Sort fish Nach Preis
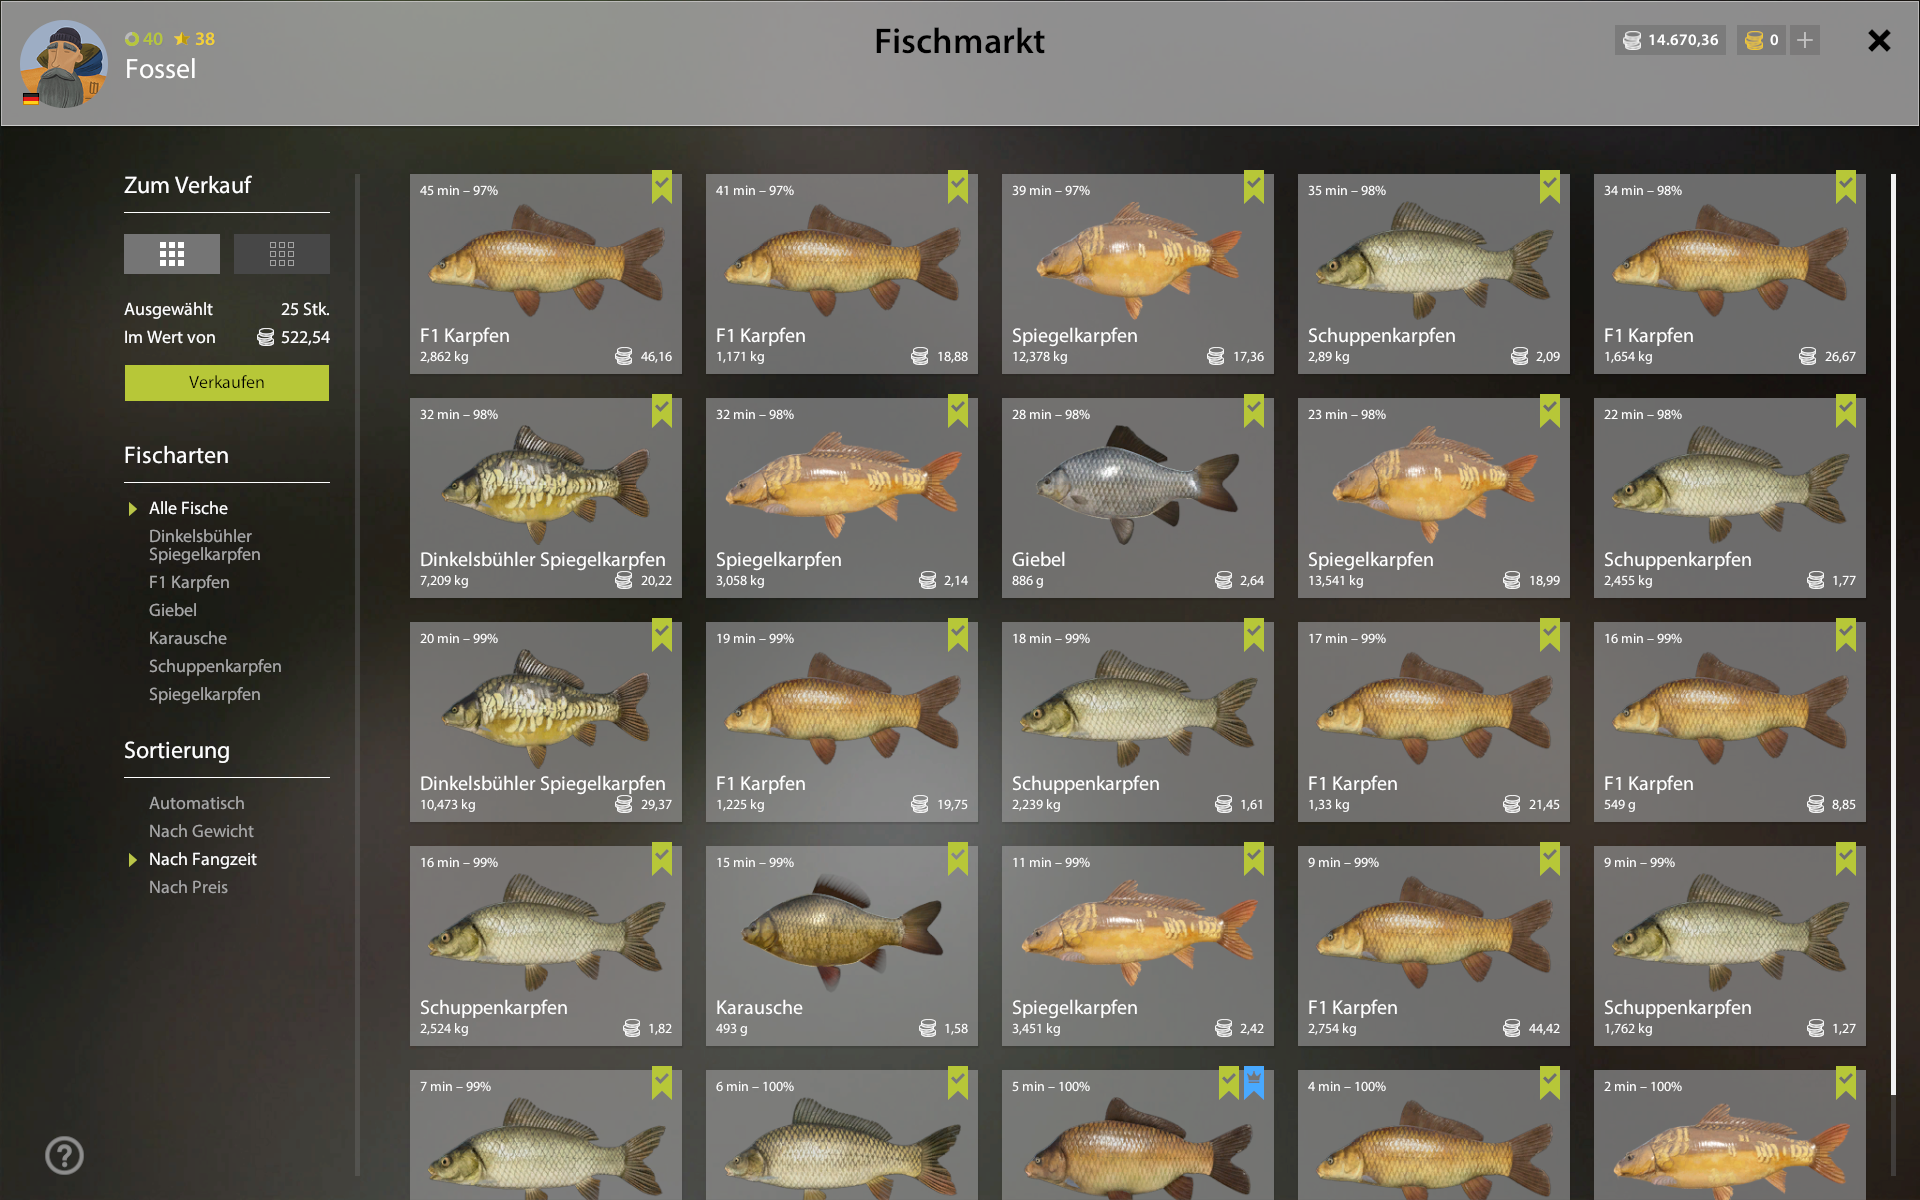The height and width of the screenshot is (1200, 1920). point(188,887)
